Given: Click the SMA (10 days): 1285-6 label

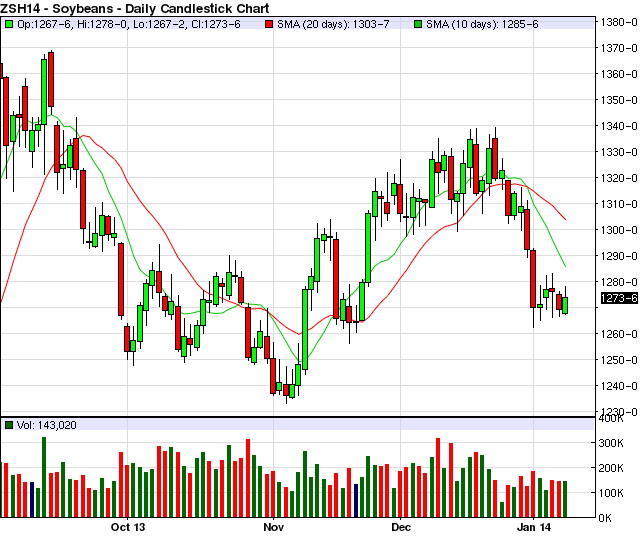Looking at the screenshot, I should 482,24.
